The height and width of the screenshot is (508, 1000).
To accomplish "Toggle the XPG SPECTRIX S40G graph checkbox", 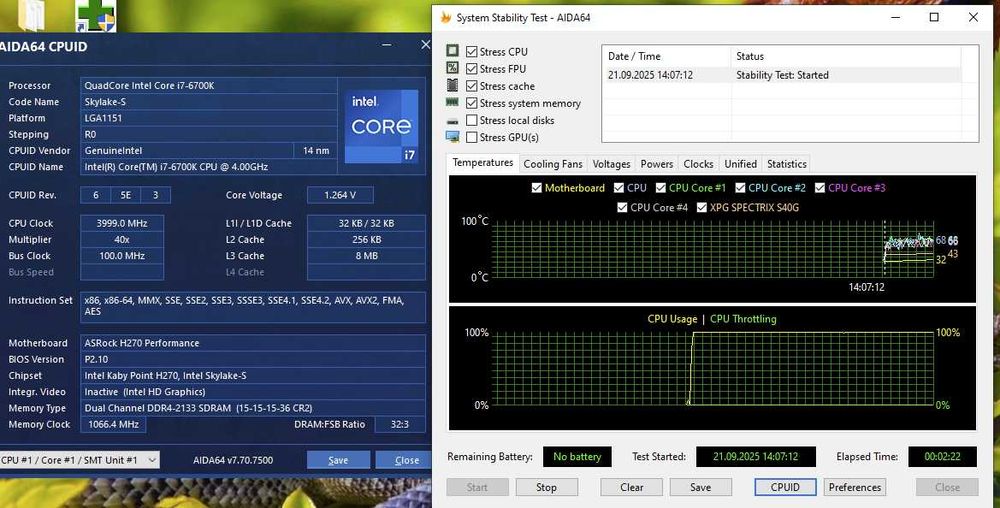I will pyautogui.click(x=702, y=208).
